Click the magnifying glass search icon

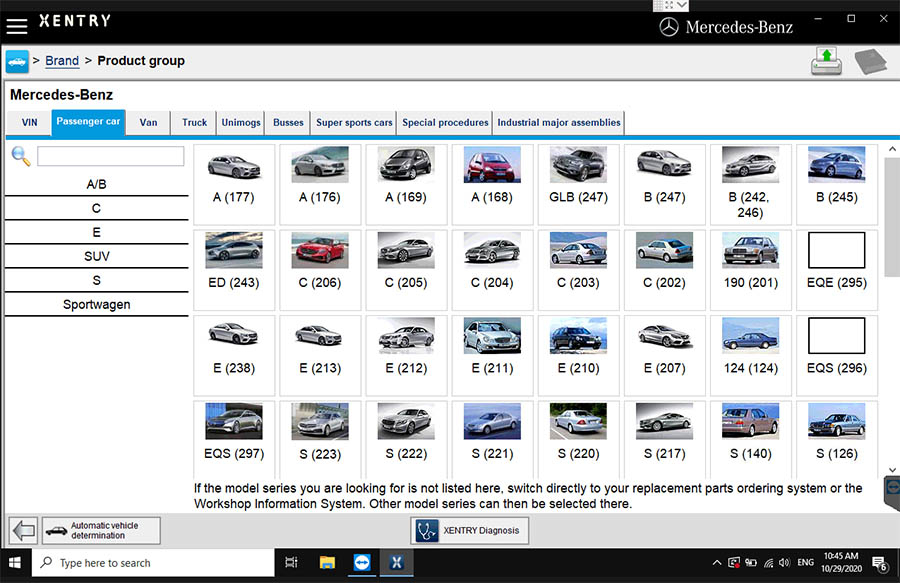tap(20, 156)
